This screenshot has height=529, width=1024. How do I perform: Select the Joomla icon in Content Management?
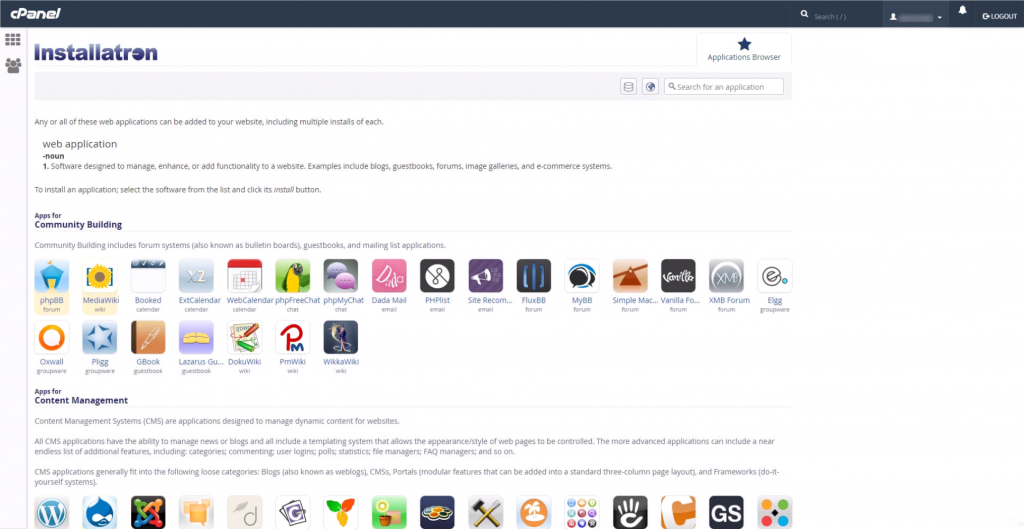coord(148,512)
